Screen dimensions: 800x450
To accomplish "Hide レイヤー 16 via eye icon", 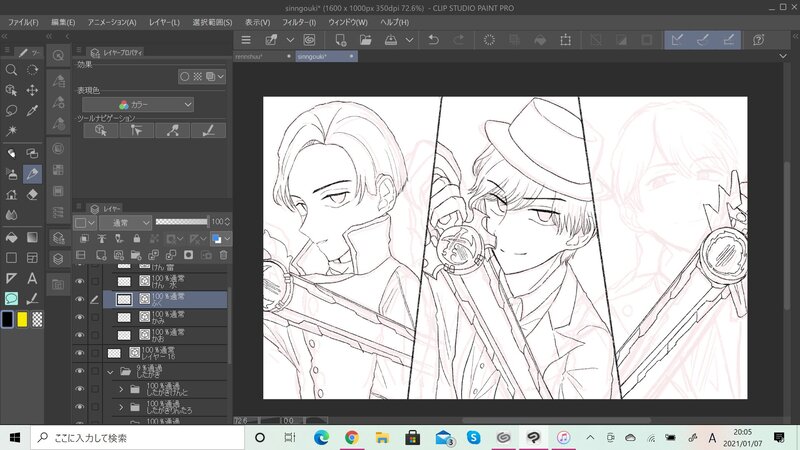I will point(80,353).
